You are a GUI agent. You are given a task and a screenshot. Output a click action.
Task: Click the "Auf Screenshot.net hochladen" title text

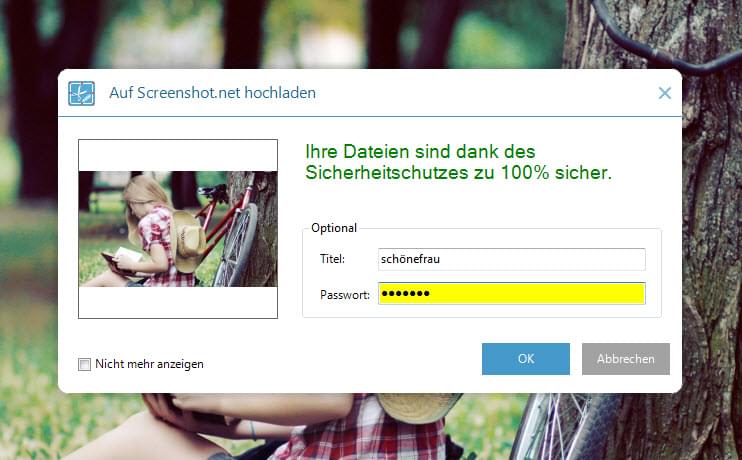click(x=212, y=93)
